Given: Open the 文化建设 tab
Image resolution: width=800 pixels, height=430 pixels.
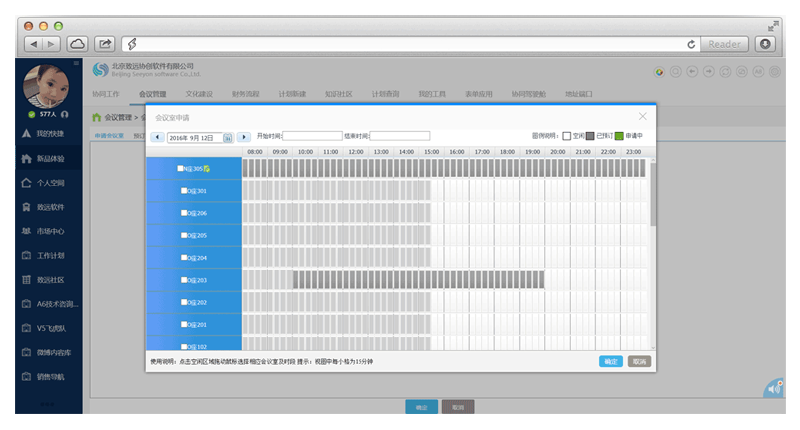Looking at the screenshot, I should 197,94.
